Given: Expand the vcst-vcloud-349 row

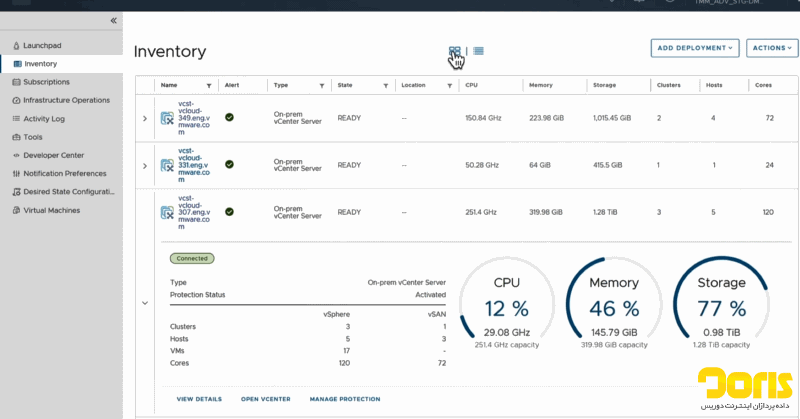Looking at the screenshot, I should [145, 118].
